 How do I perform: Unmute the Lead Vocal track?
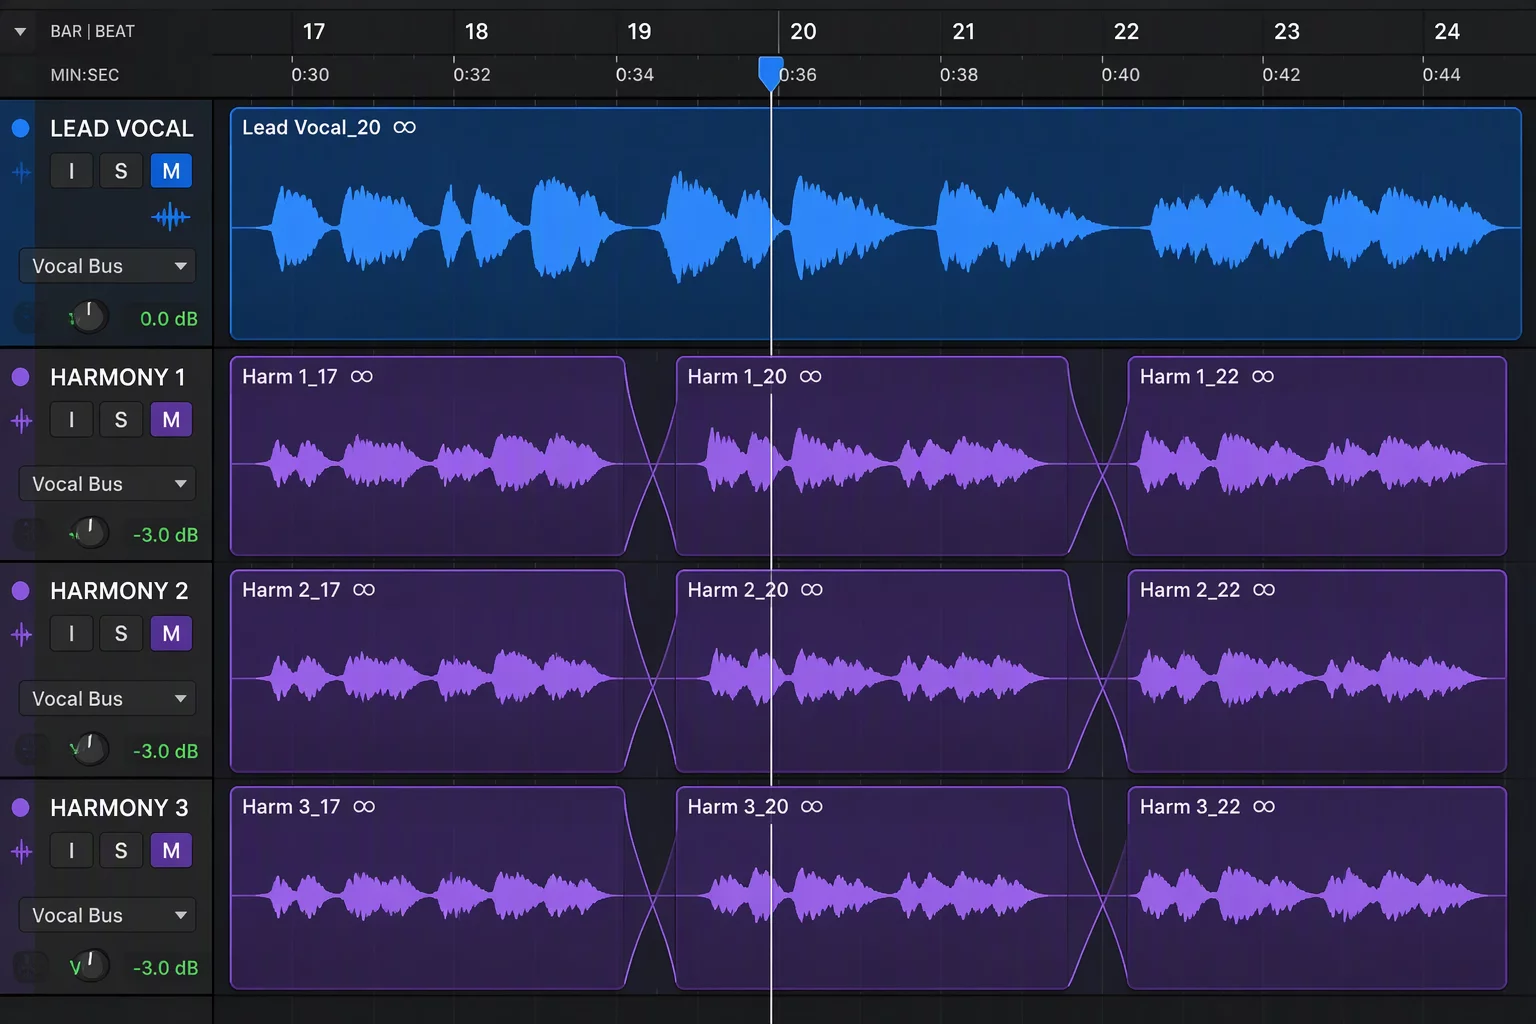(x=171, y=171)
